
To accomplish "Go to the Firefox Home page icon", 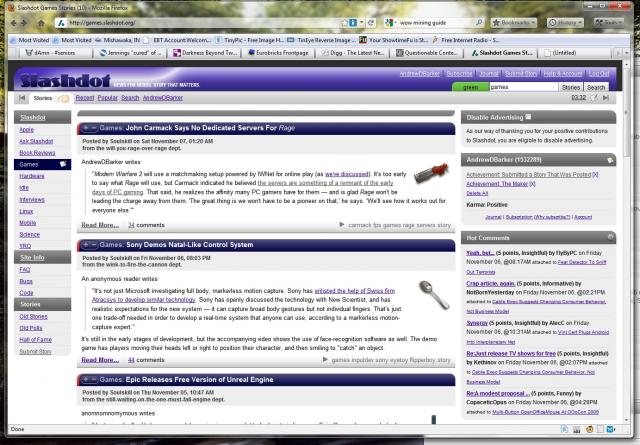I will click(x=41, y=23).
